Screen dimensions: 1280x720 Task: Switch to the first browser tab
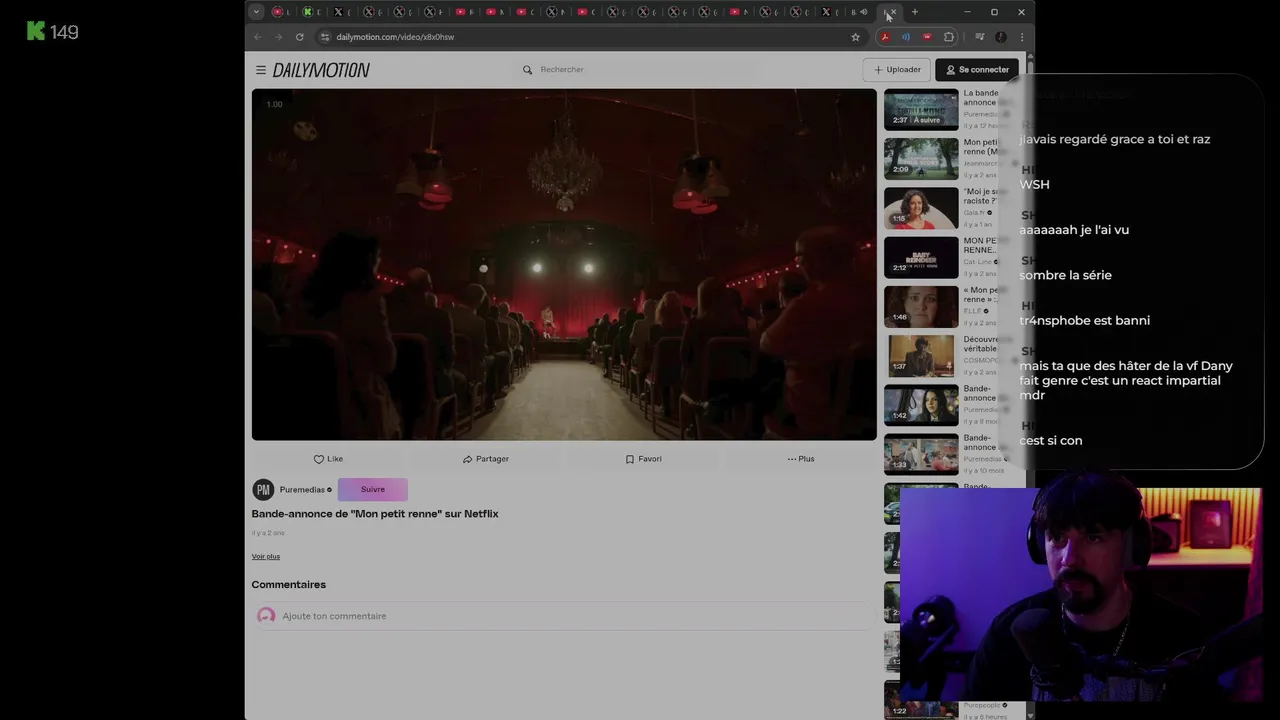(x=281, y=12)
